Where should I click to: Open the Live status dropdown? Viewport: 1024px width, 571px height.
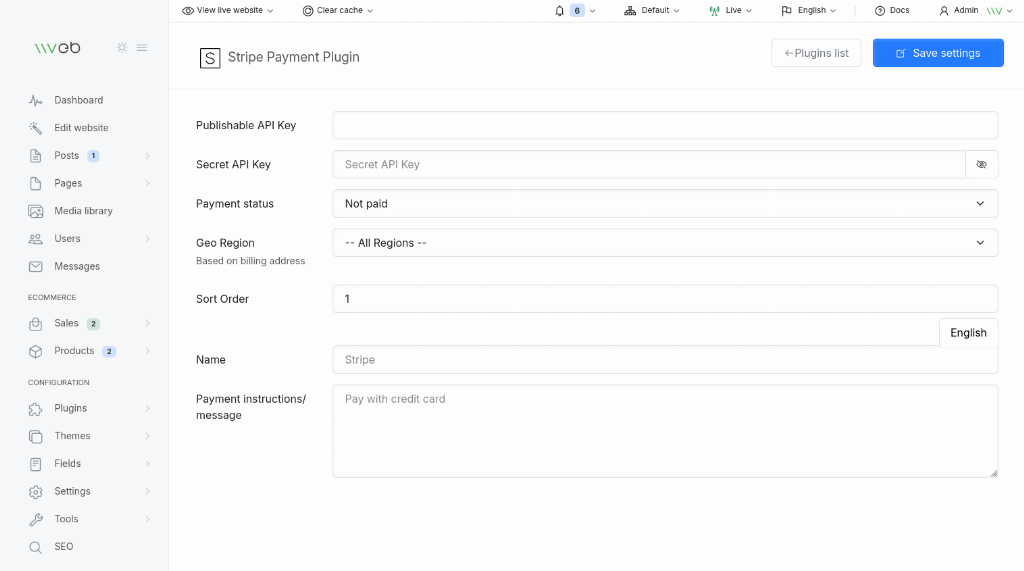[730, 10]
